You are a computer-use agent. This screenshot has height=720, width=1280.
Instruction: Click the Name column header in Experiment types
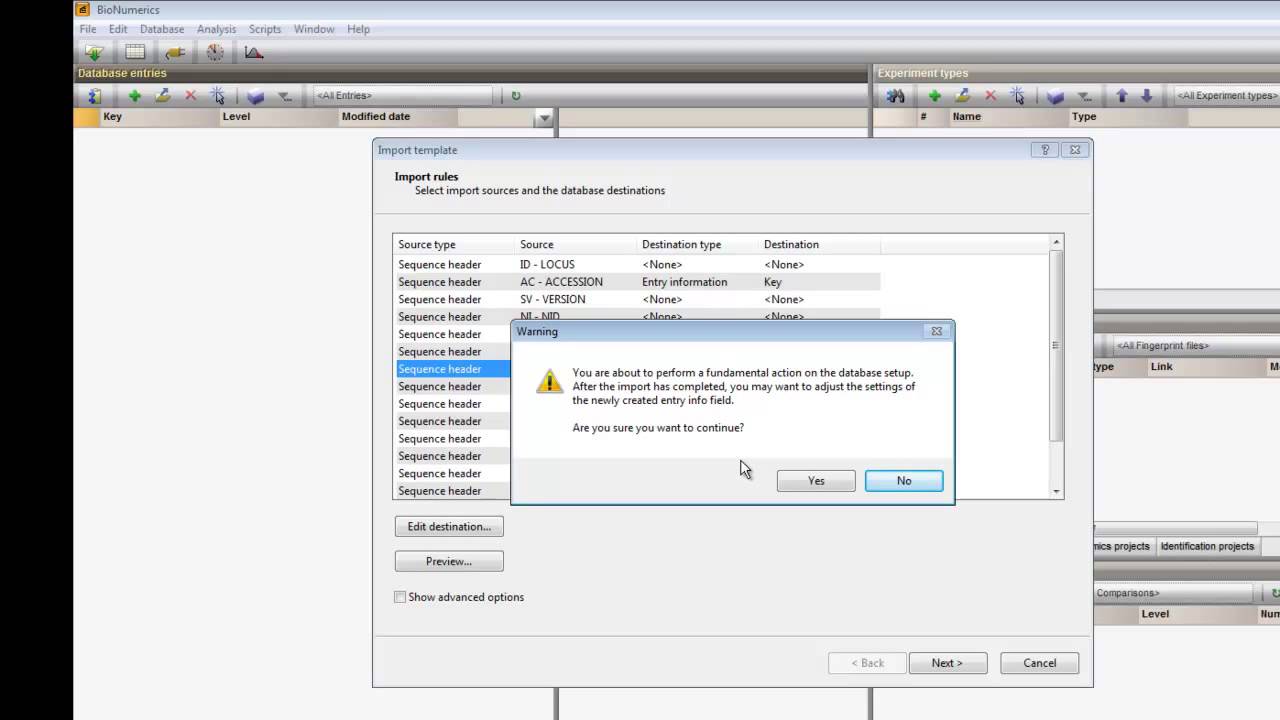1008,117
